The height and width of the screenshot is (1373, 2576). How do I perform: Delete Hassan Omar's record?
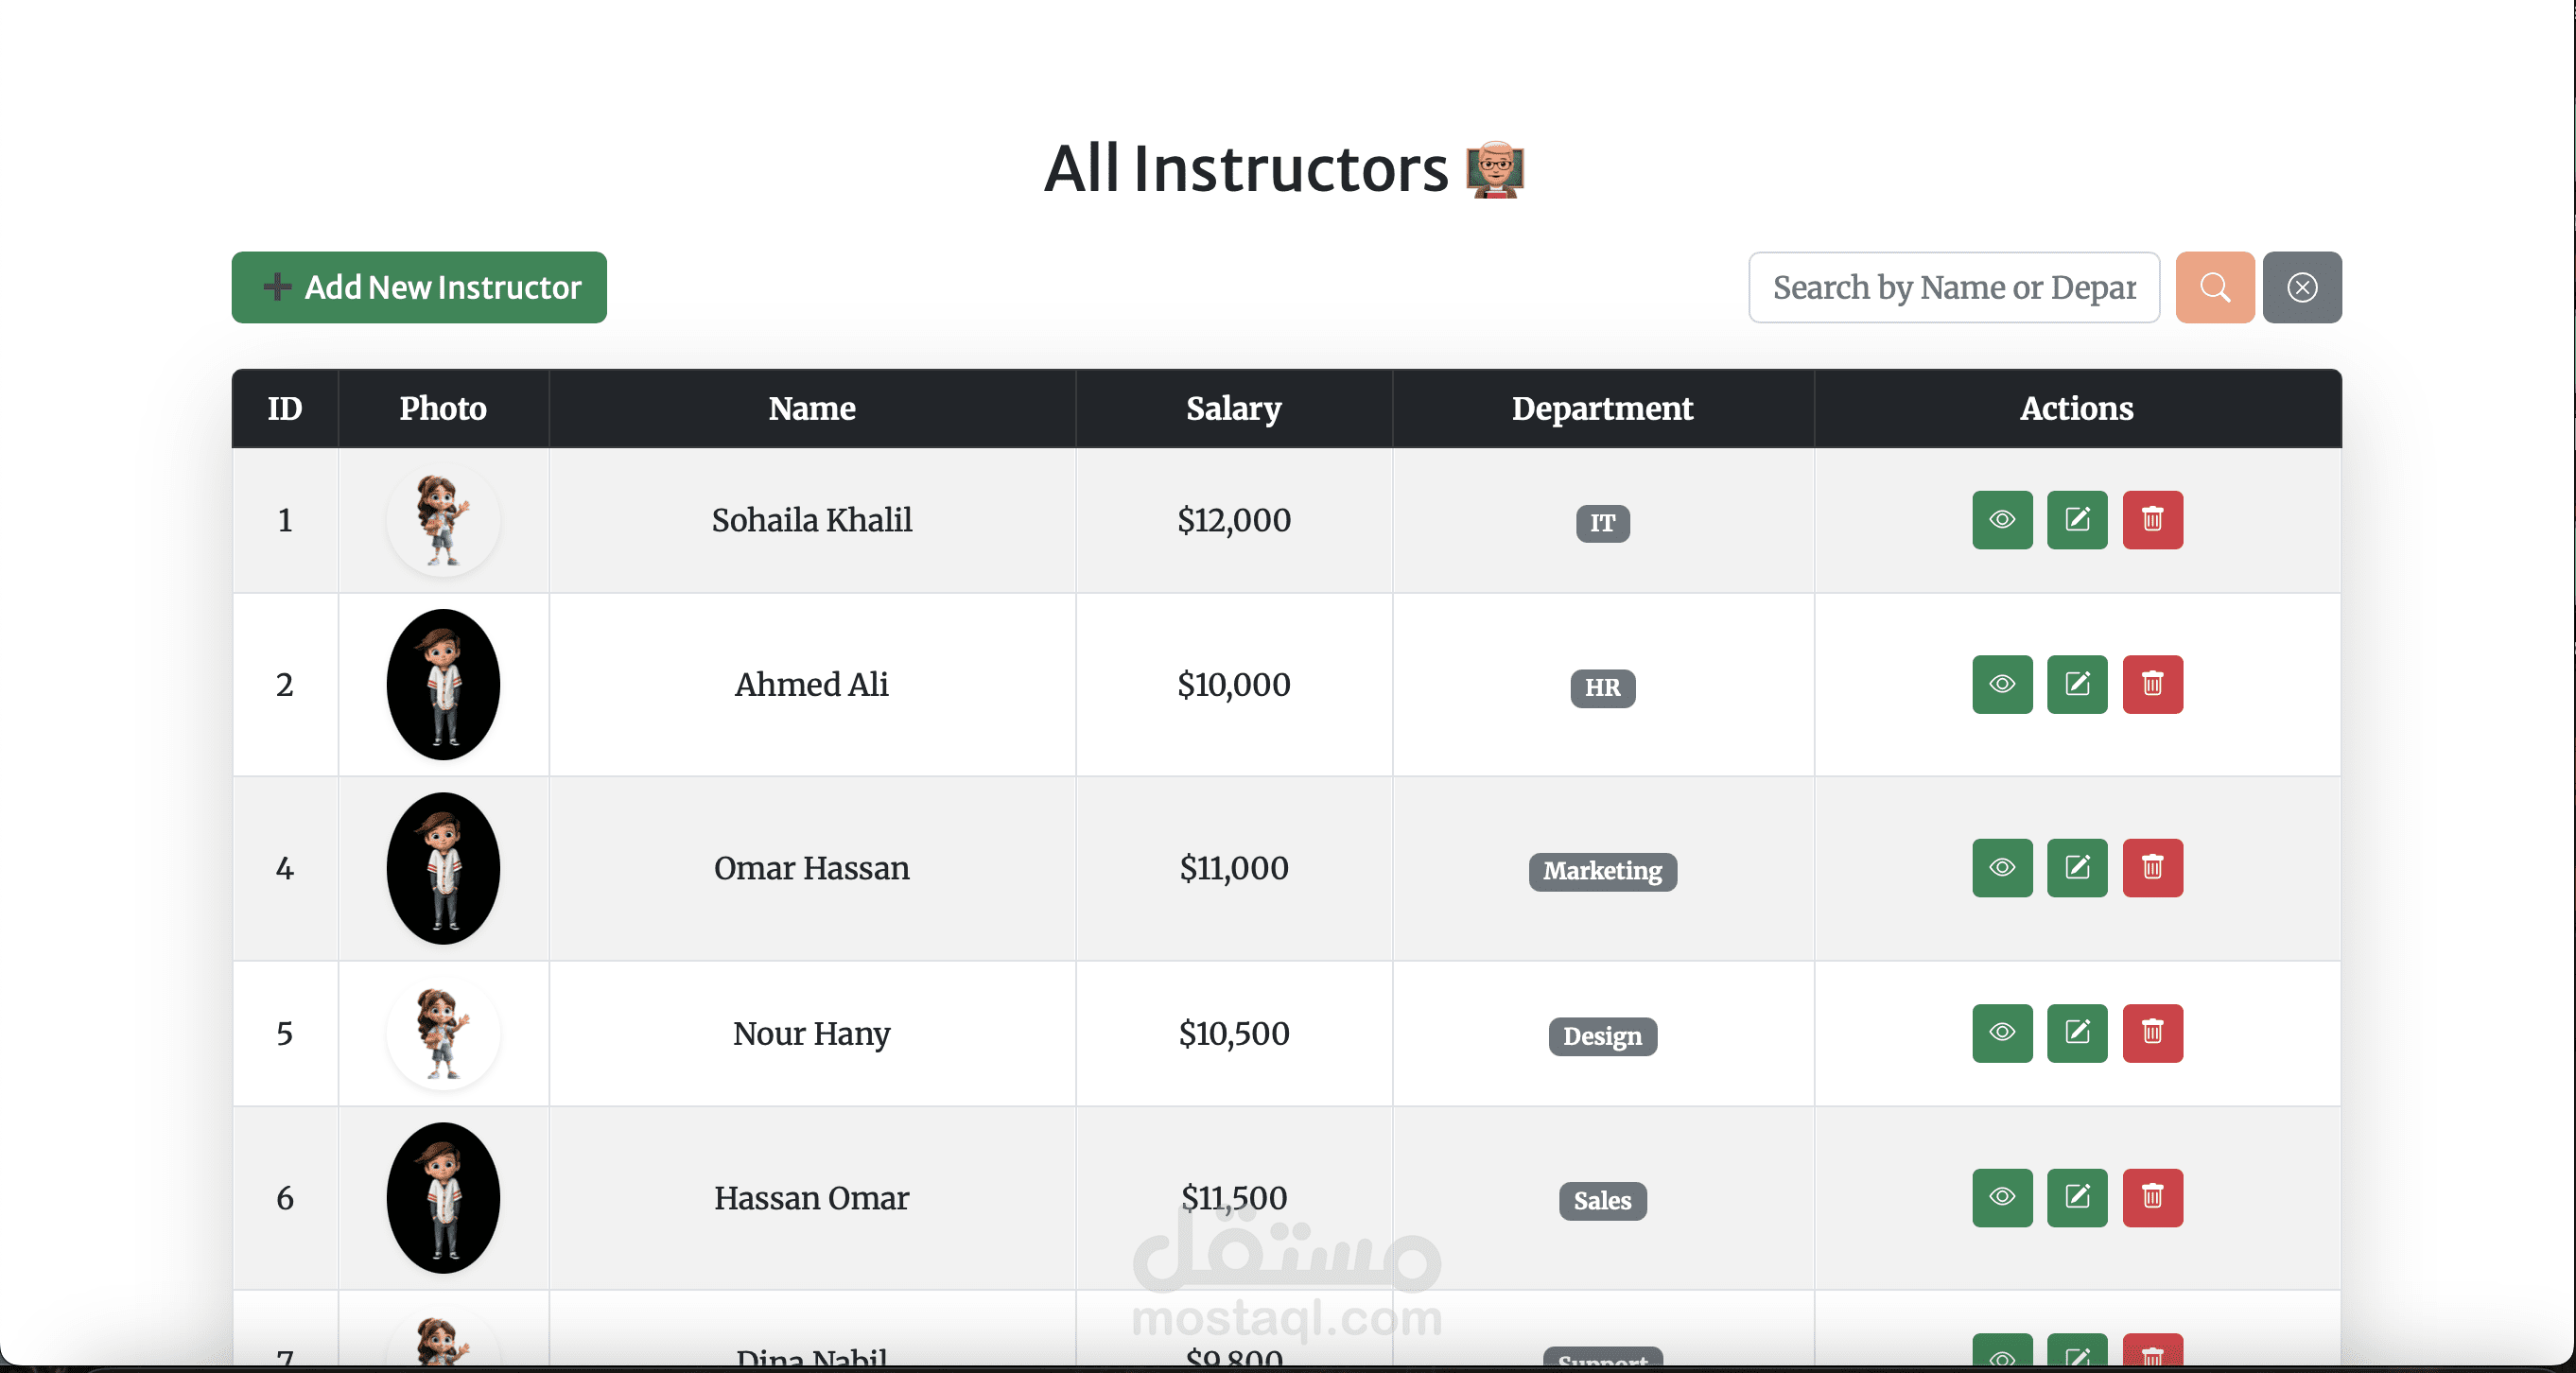[2152, 1197]
